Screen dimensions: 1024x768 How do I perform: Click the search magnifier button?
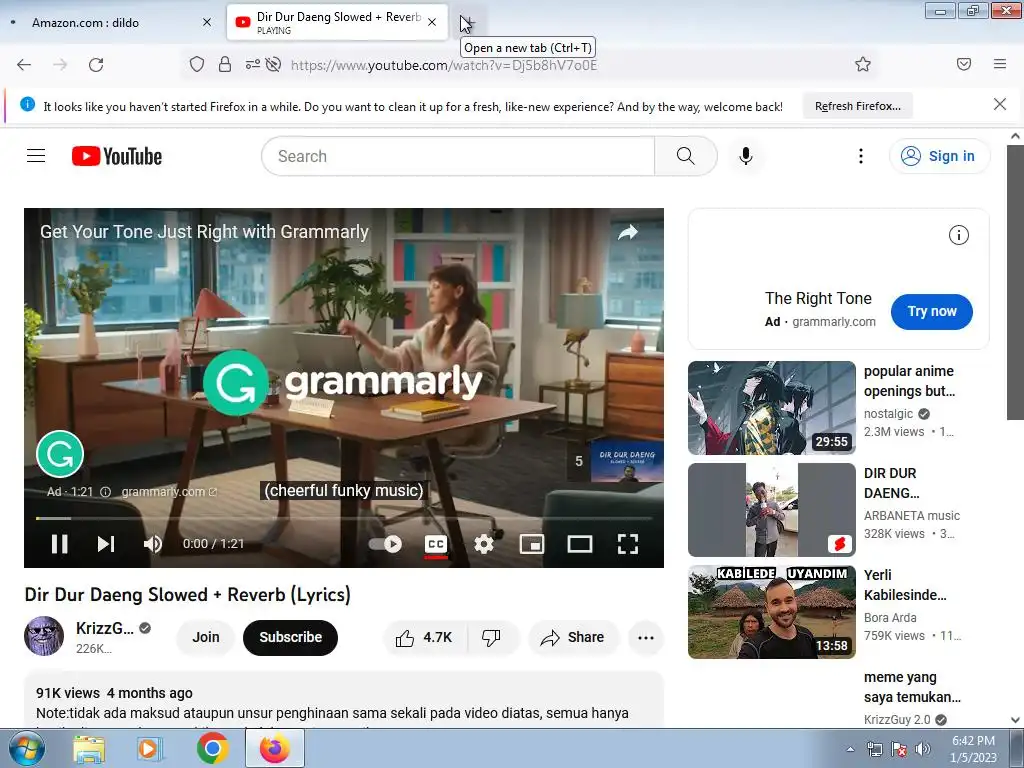click(686, 156)
